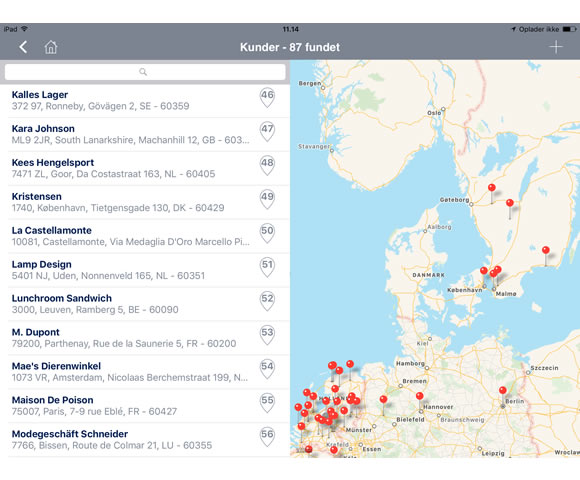Tap the map pin badge numbered 46
The image size is (580, 480).
coord(267,97)
